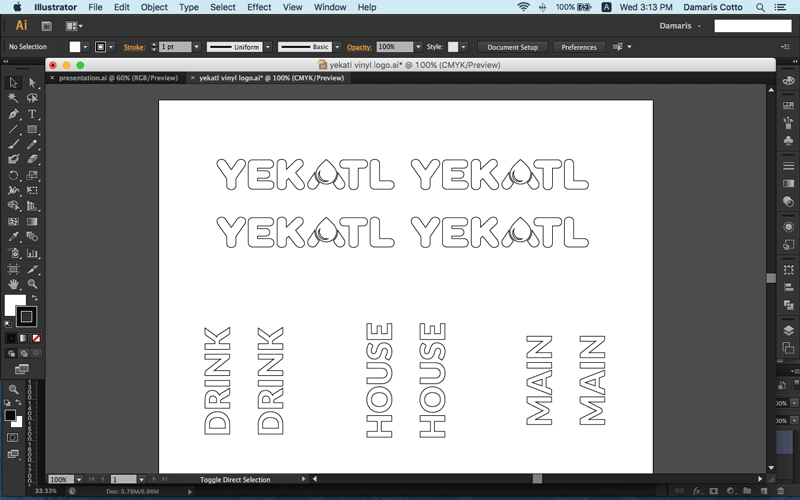This screenshot has width=800, height=500.
Task: Select the Artboard tool
Action: click(13, 269)
